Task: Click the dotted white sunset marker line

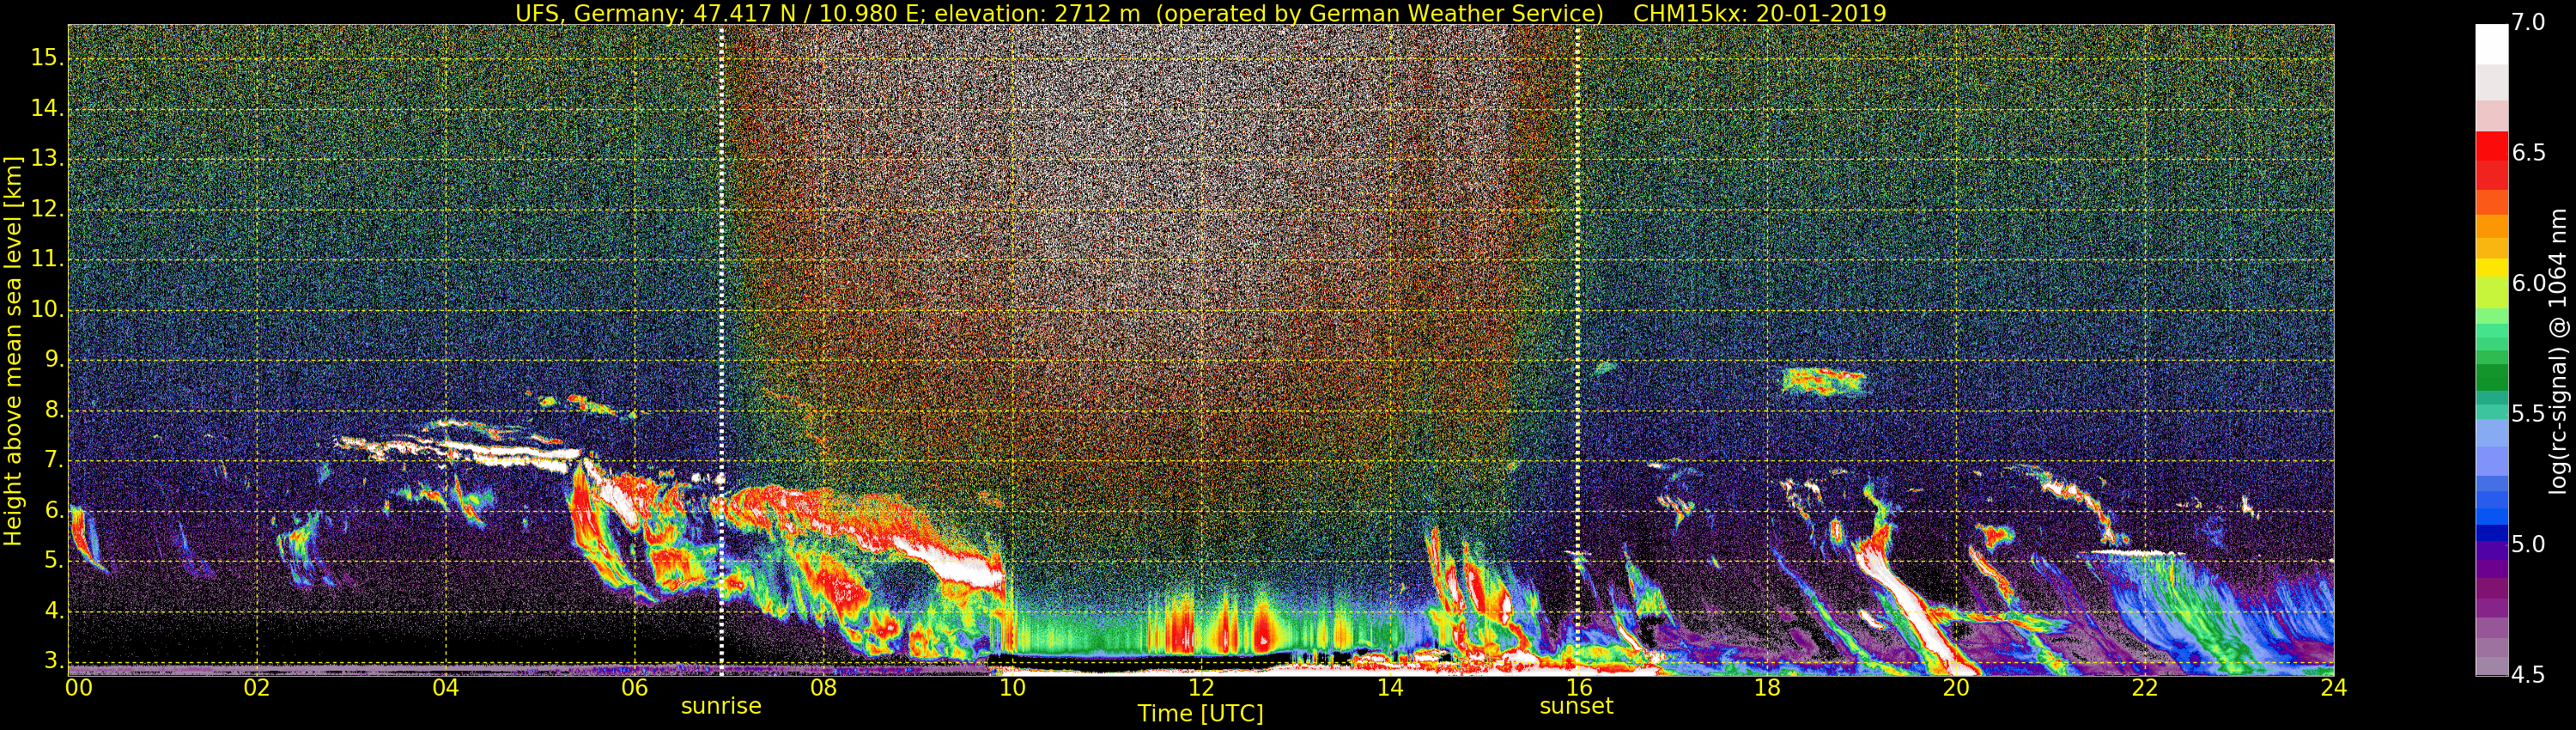Action: (x=1577, y=350)
